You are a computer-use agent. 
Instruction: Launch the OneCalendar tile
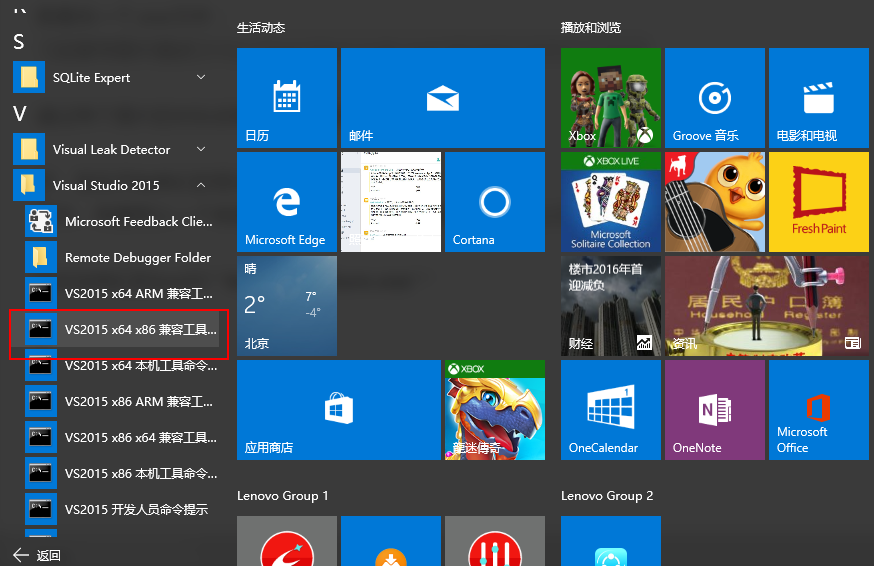click(x=610, y=410)
